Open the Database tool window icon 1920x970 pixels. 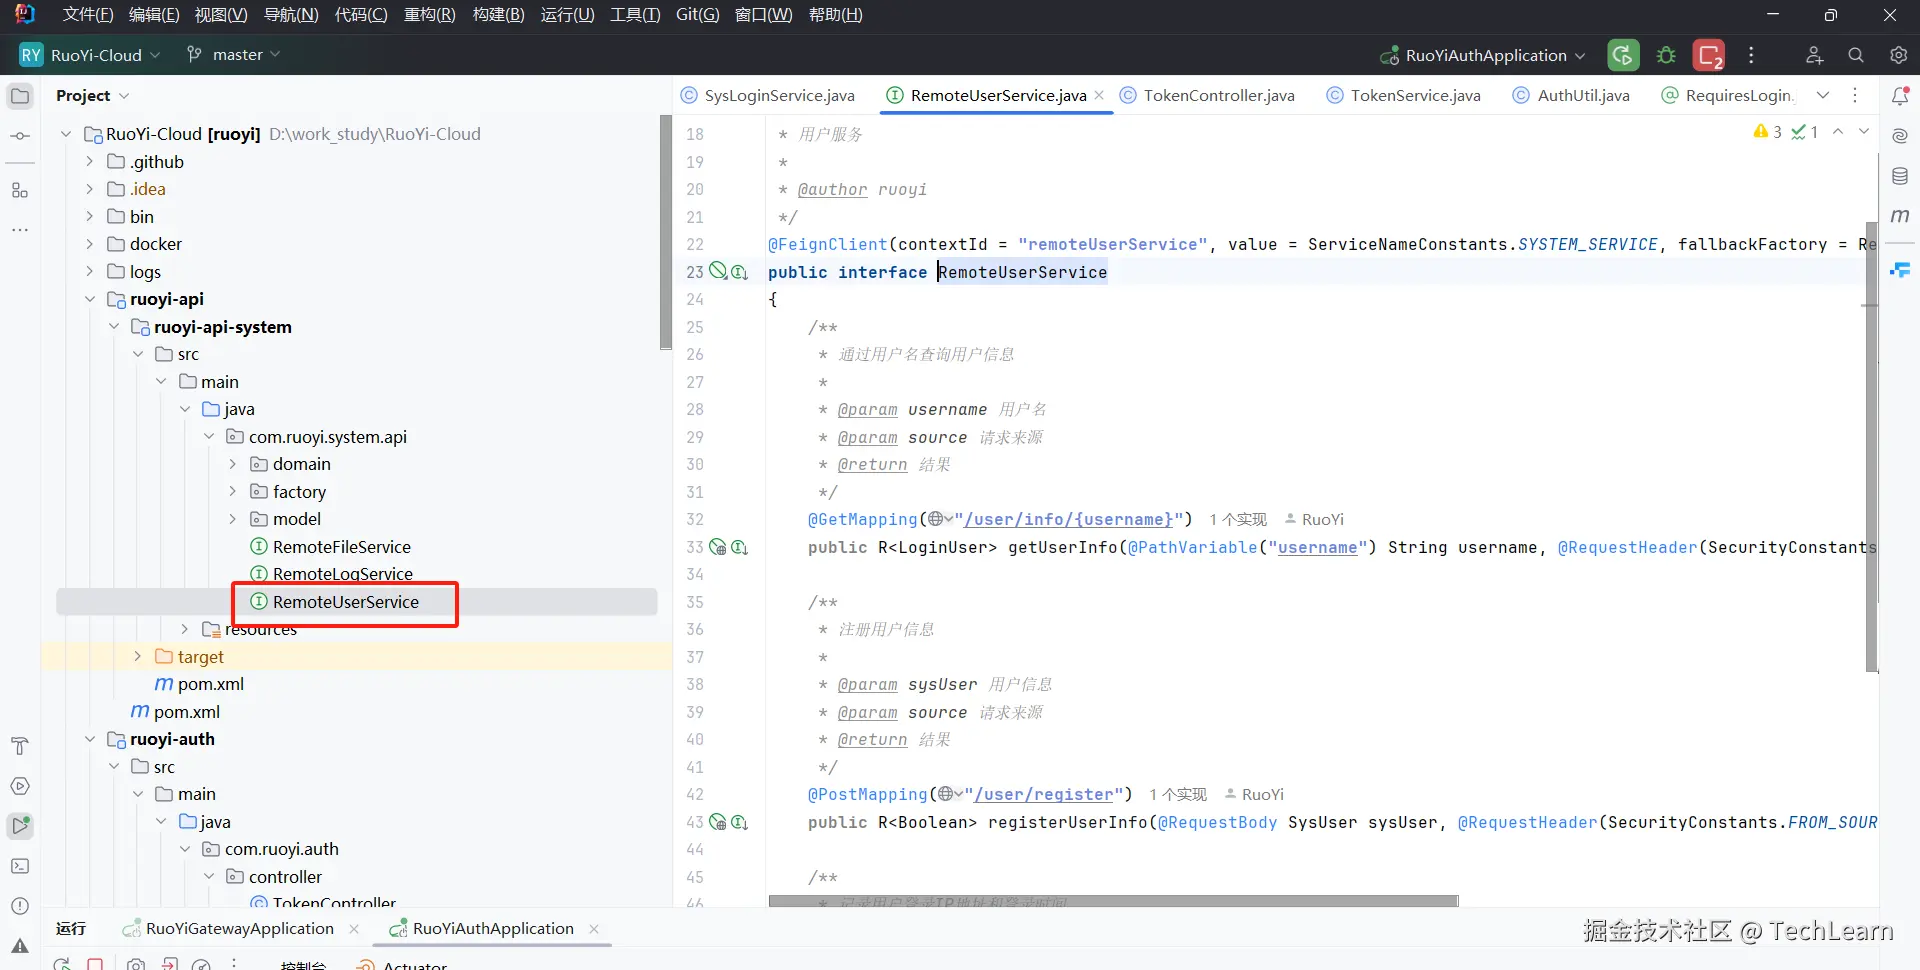pyautogui.click(x=1900, y=176)
